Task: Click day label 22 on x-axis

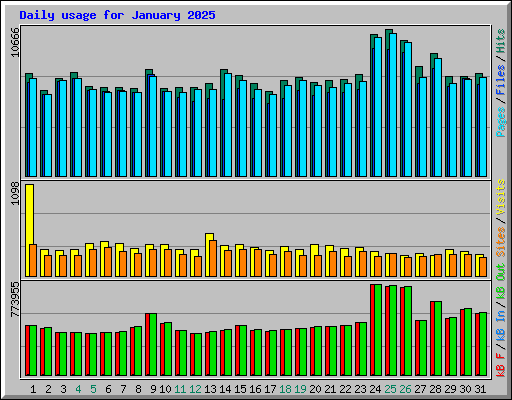Action: tap(345, 389)
